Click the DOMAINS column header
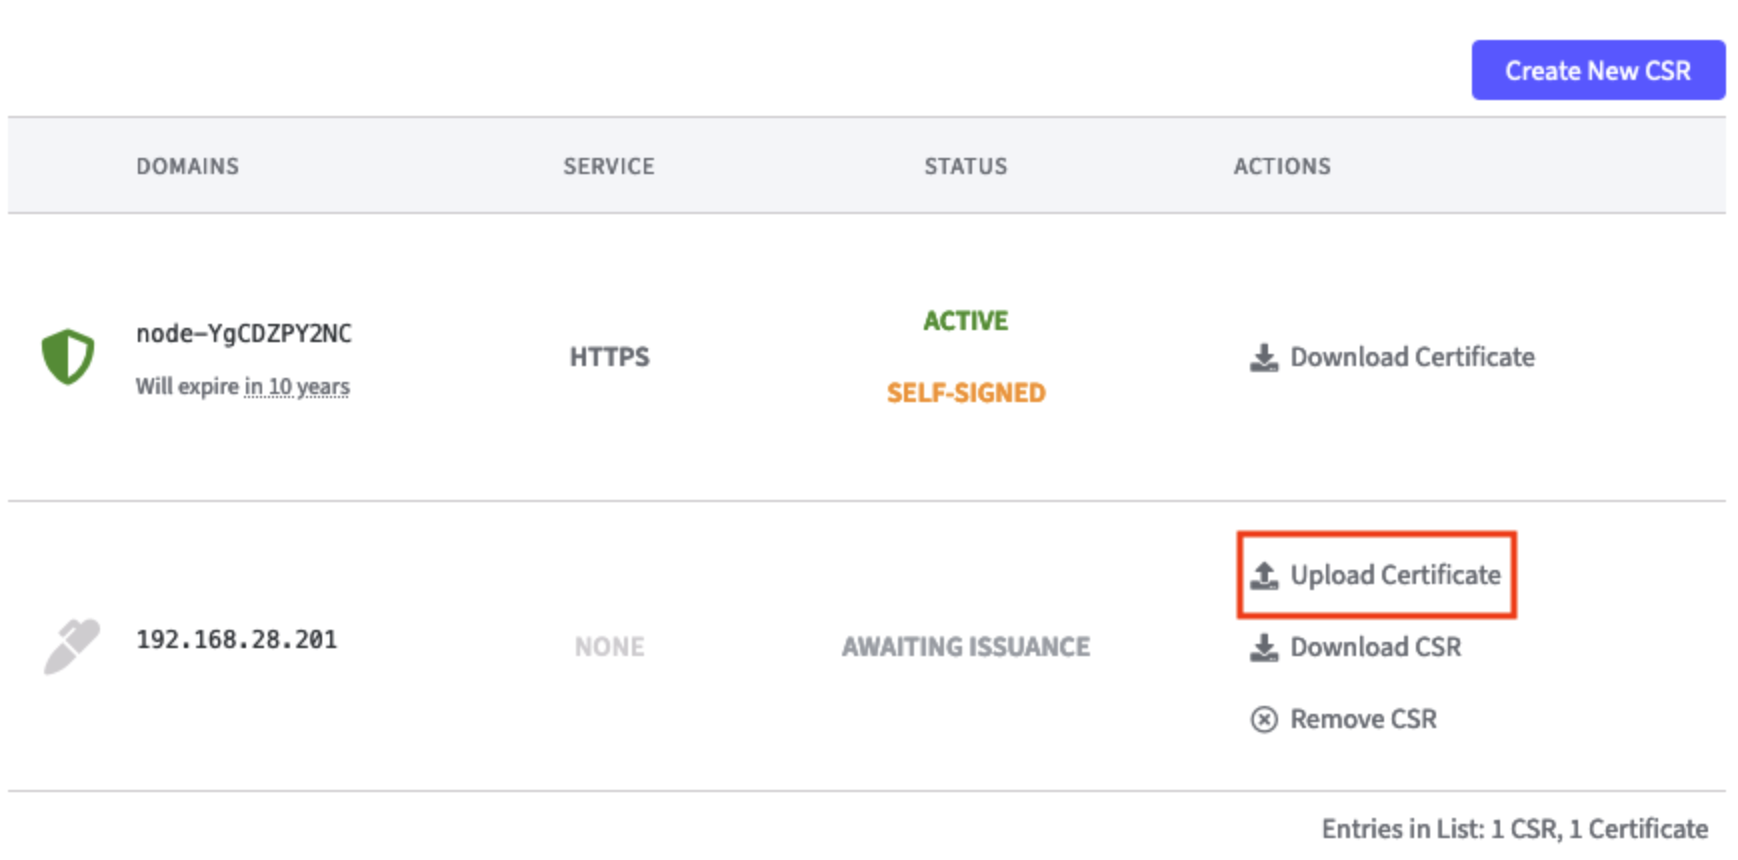Viewport: 1738px width, 860px height. tap(188, 166)
